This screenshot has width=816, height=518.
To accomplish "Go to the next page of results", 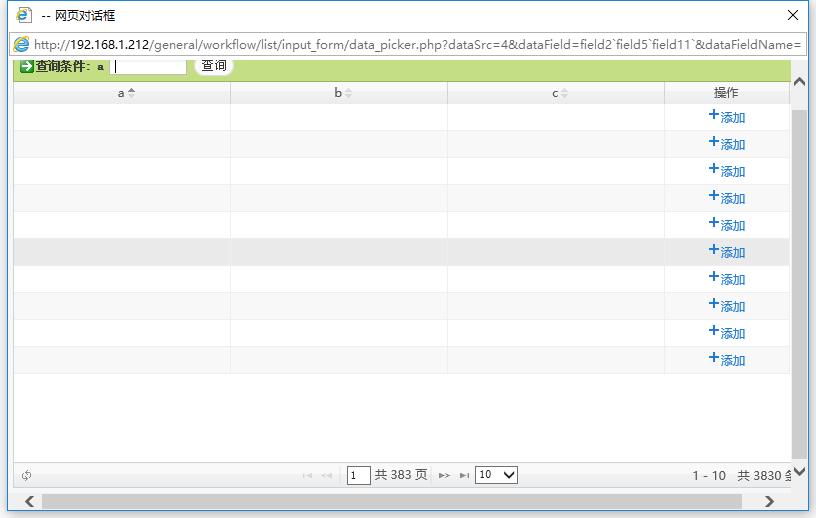I will 444,475.
